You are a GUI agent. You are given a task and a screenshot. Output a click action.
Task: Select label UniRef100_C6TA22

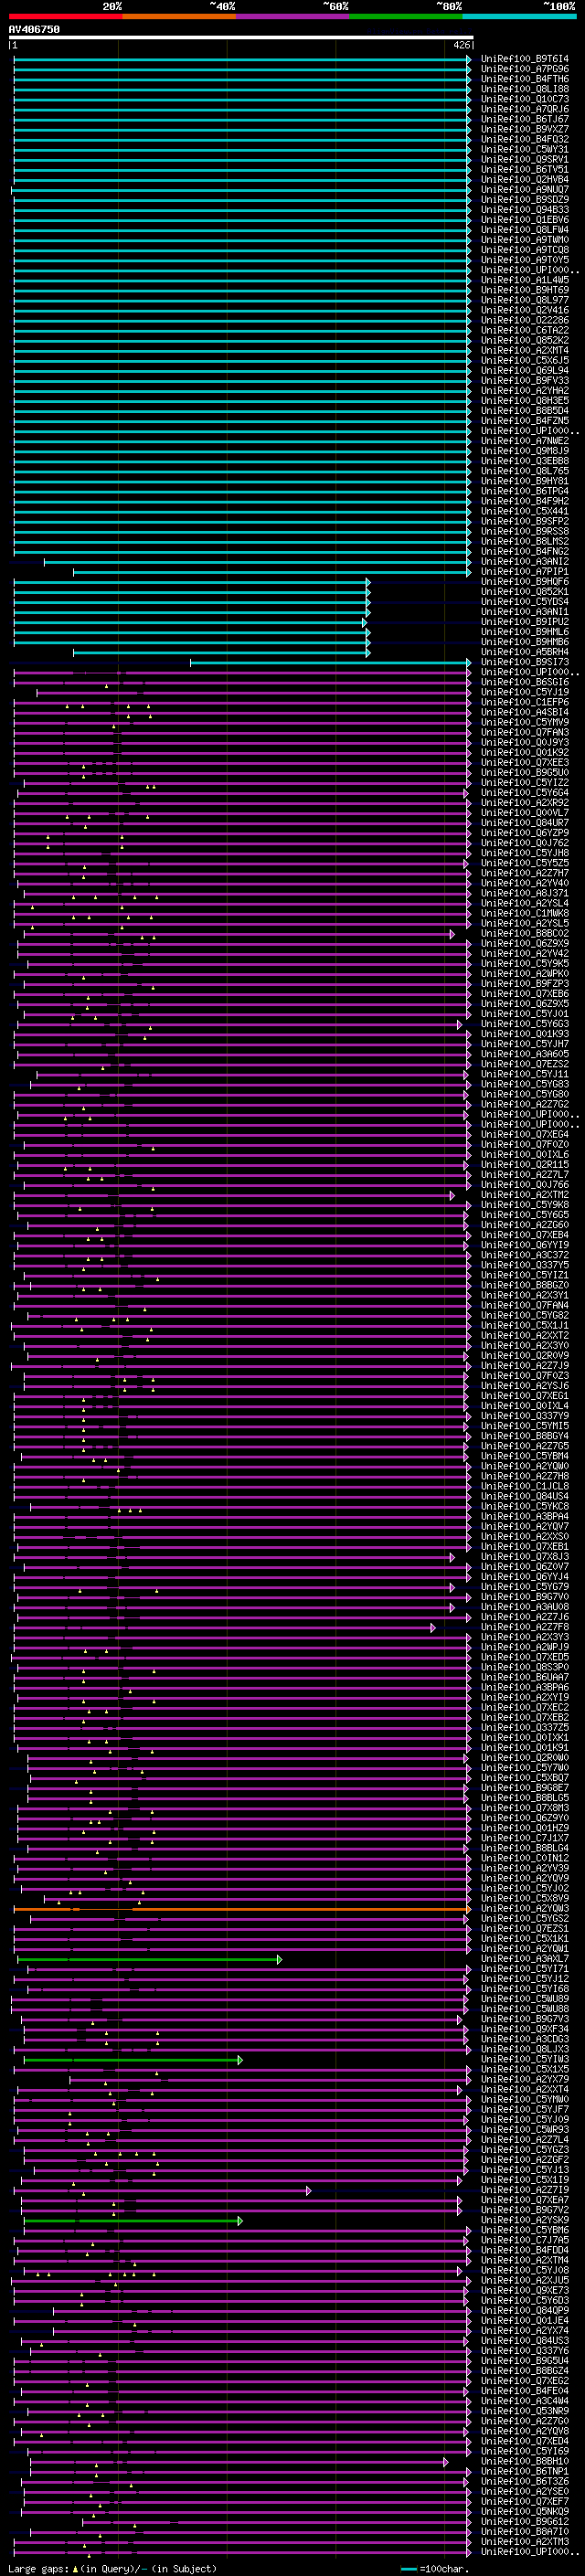[x=525, y=330]
